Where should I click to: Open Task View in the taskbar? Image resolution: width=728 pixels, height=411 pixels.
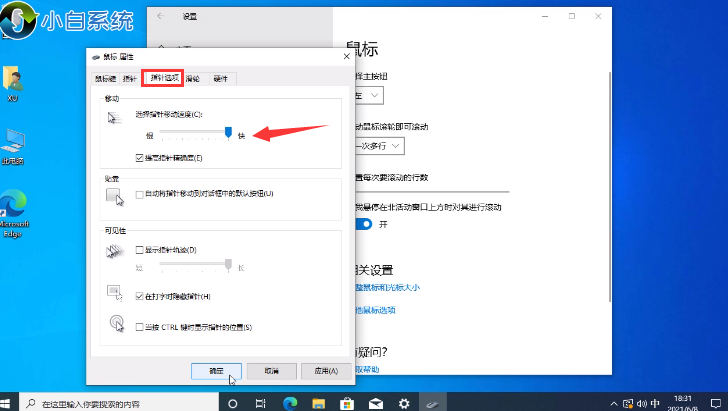262,403
